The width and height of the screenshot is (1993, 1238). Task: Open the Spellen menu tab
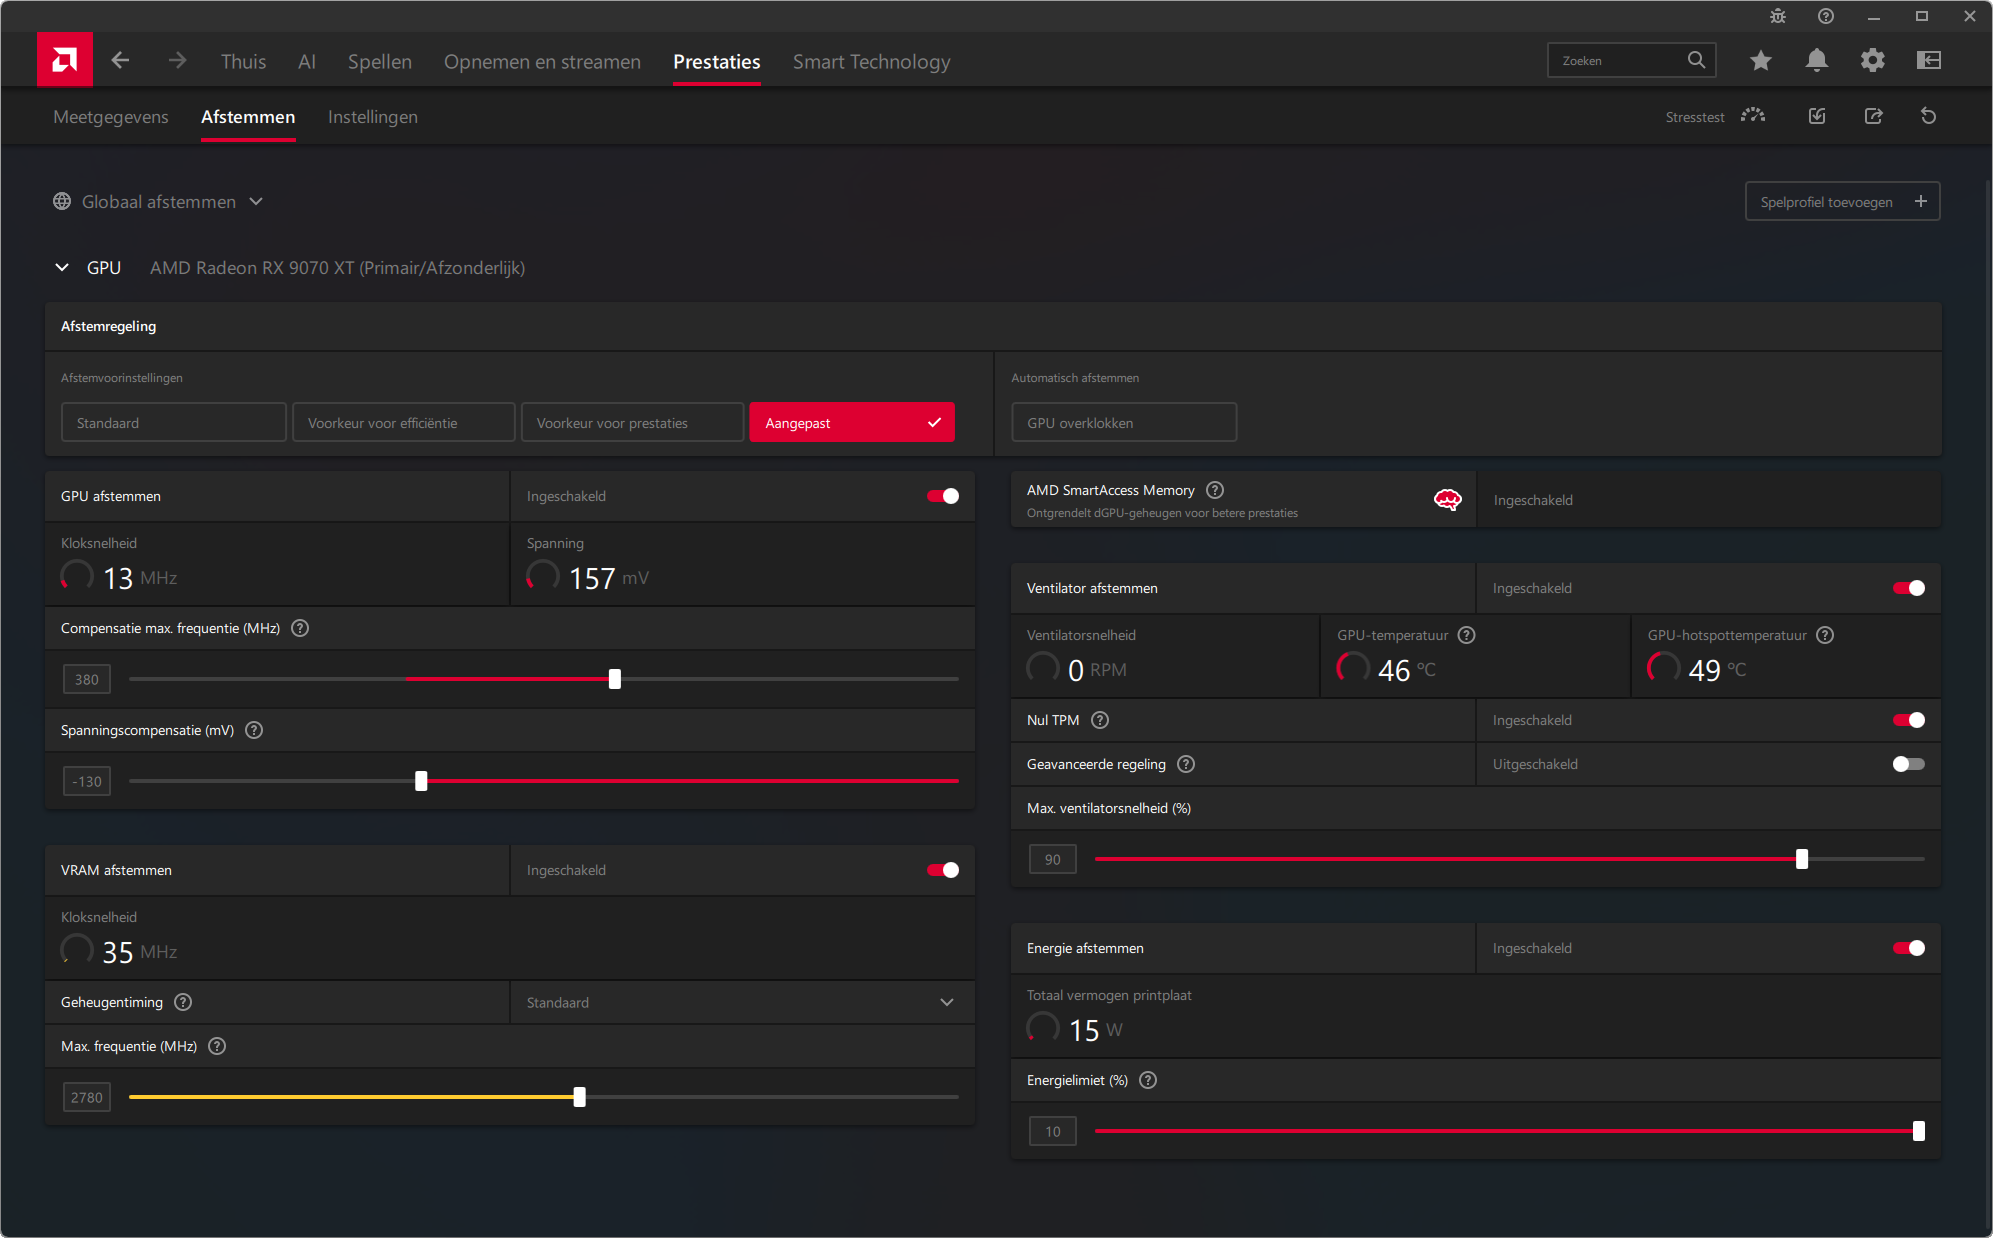tap(379, 62)
